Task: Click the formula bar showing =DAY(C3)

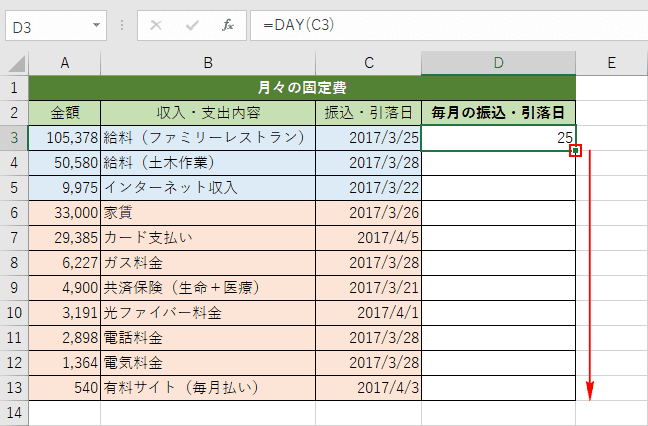Action: (x=449, y=26)
